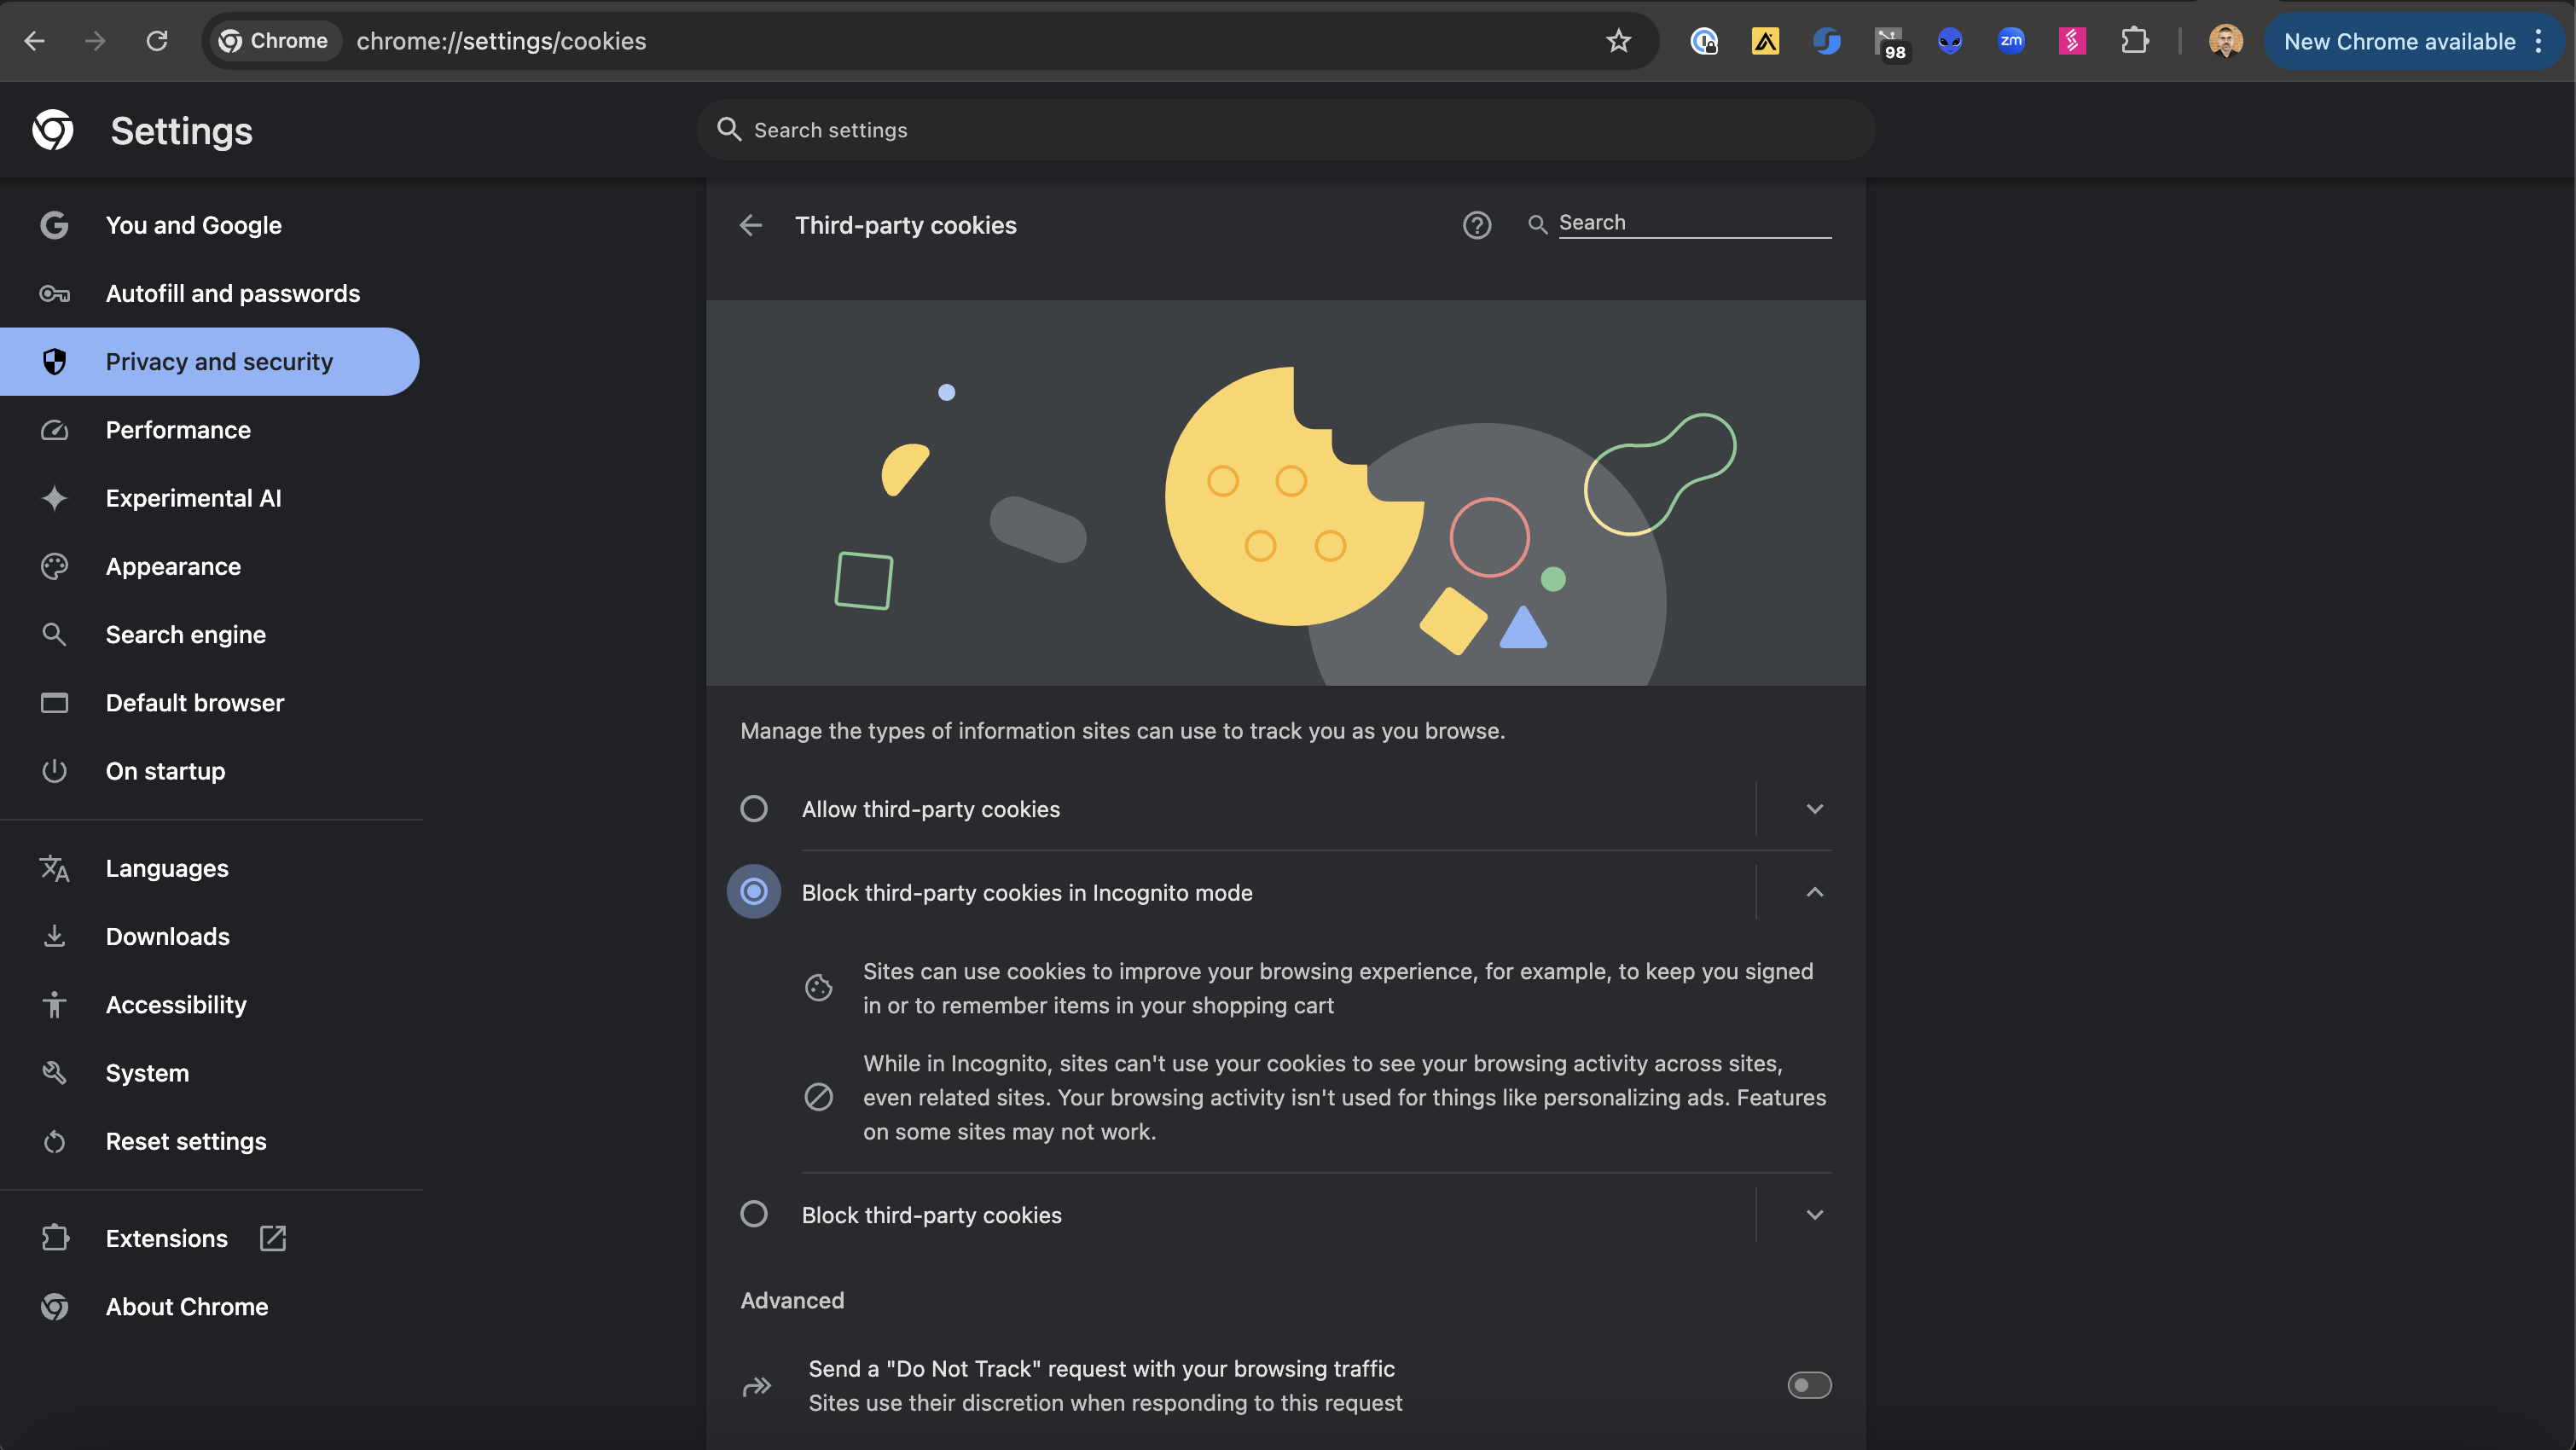The height and width of the screenshot is (1450, 2576).
Task: Click the back arrow beside Third-party cookies
Action: pyautogui.click(x=751, y=225)
